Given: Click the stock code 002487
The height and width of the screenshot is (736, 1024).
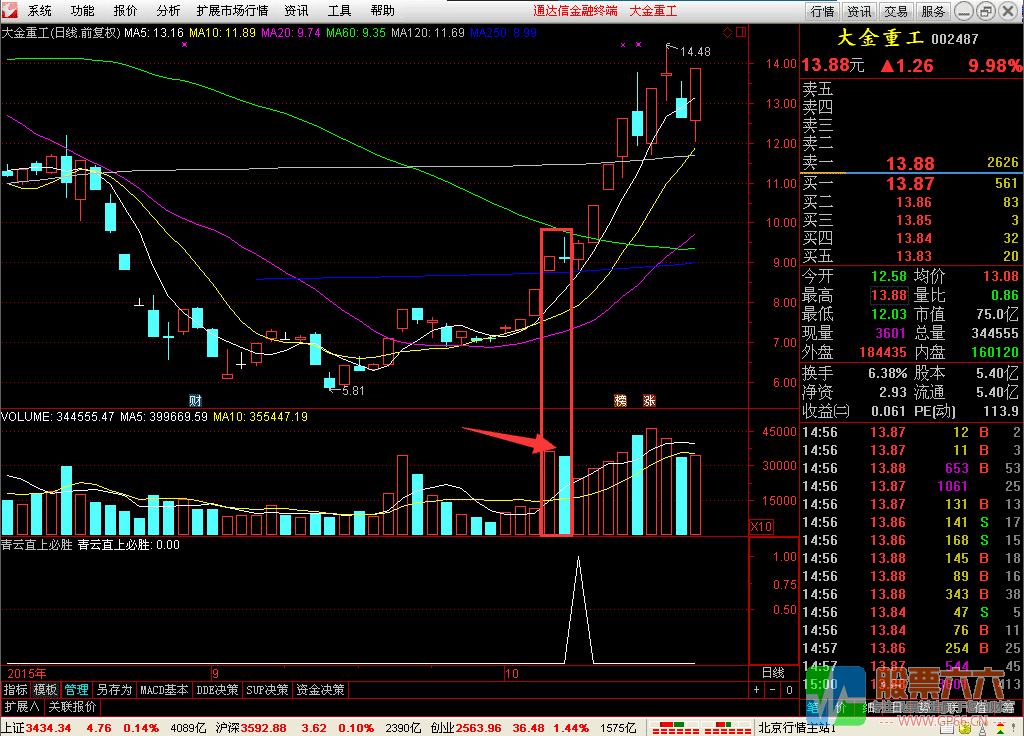Looking at the screenshot, I should [955, 39].
